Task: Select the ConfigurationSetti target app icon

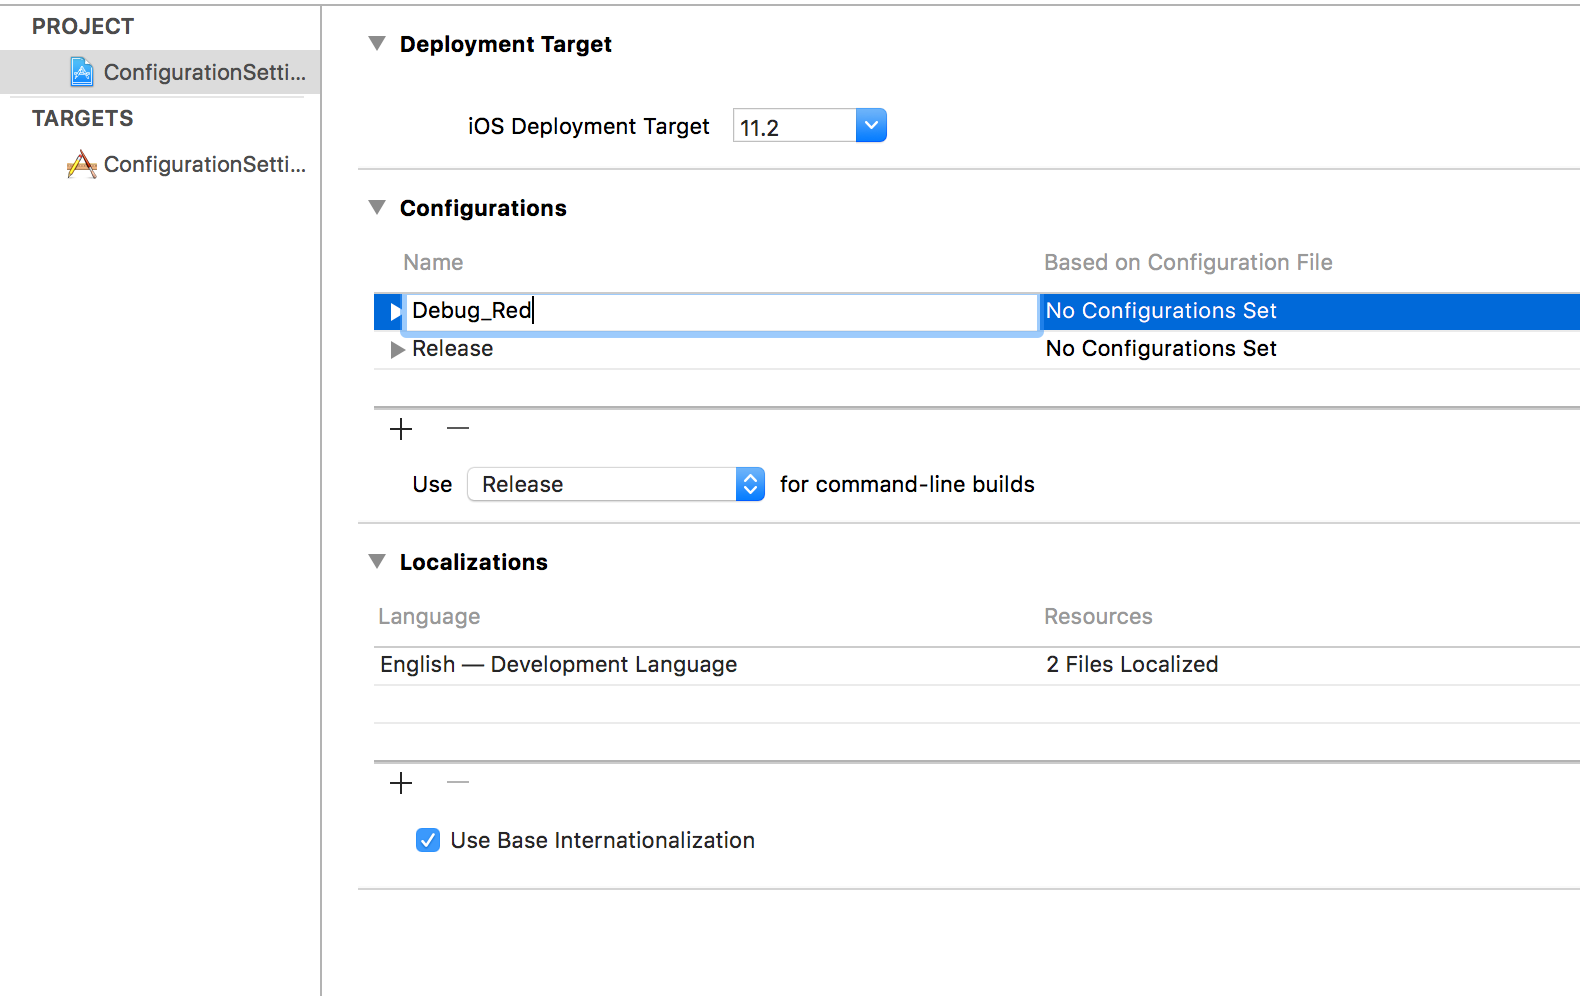Action: [x=82, y=164]
